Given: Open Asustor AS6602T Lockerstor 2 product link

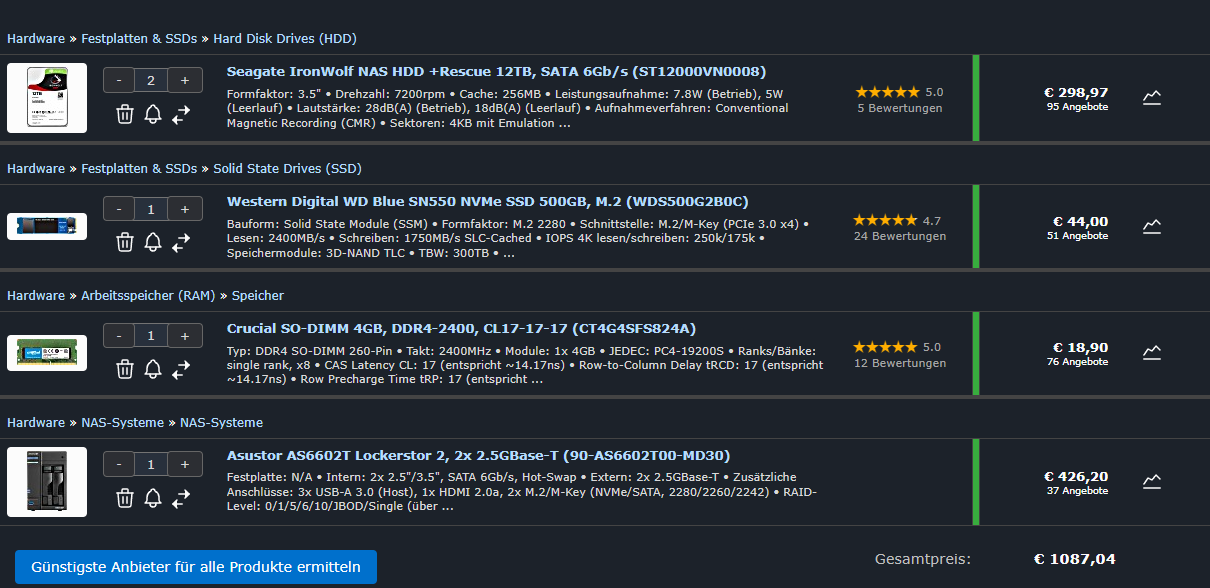Looking at the screenshot, I should click(x=478, y=456).
